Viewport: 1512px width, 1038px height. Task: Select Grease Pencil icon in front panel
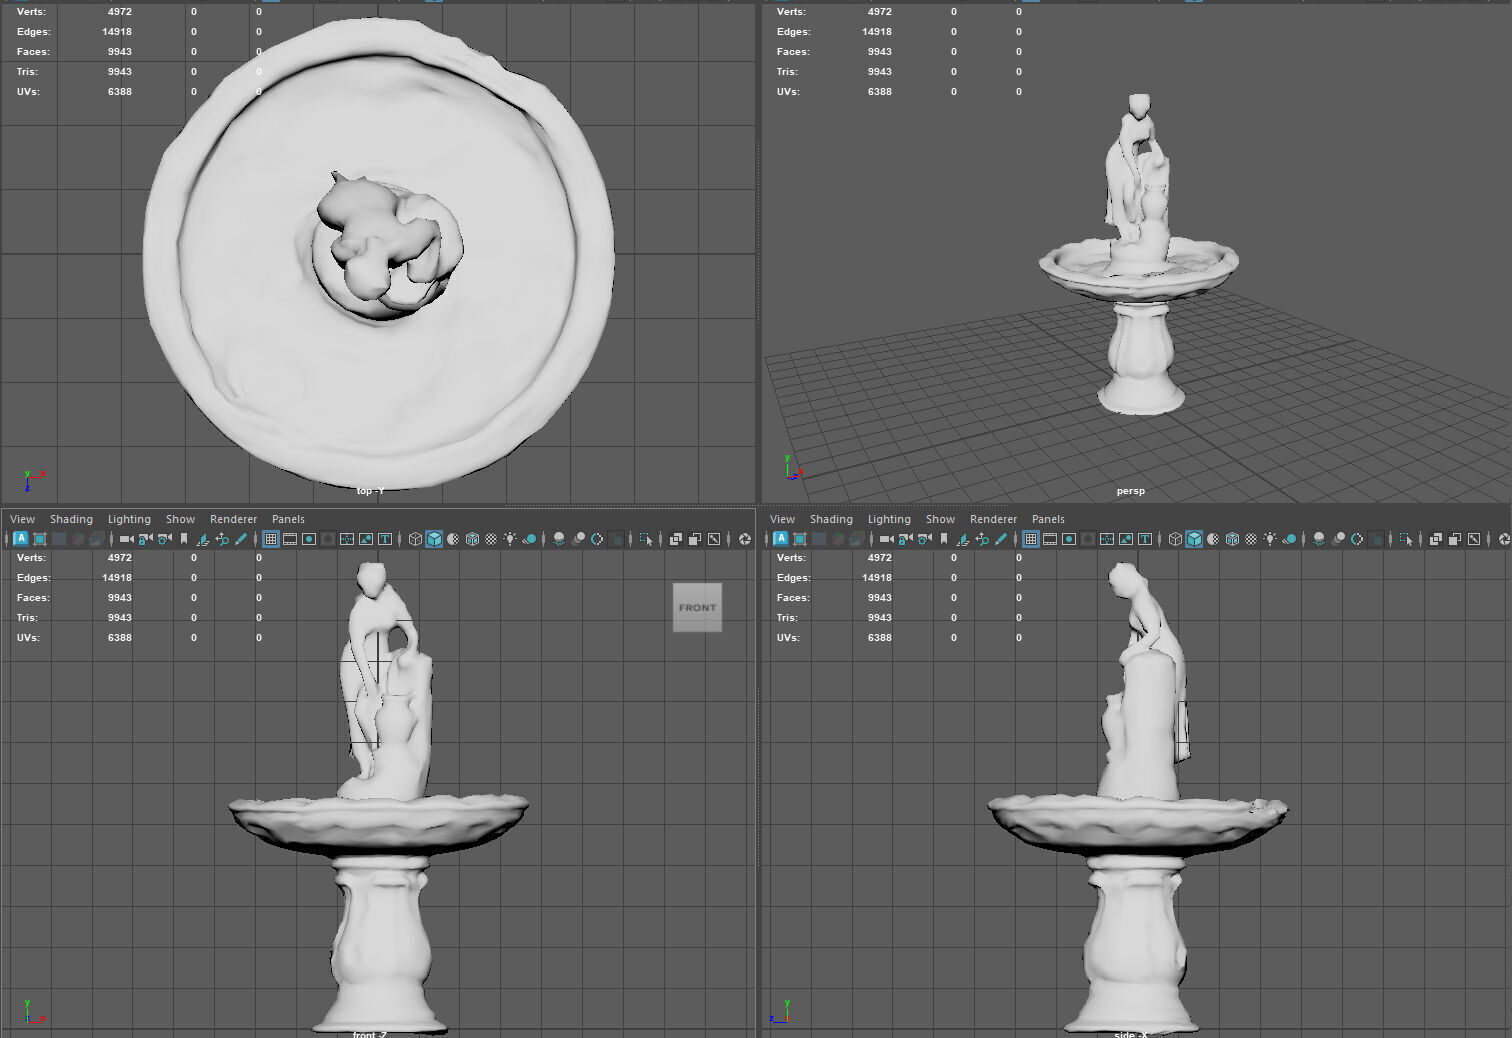pyautogui.click(x=241, y=539)
